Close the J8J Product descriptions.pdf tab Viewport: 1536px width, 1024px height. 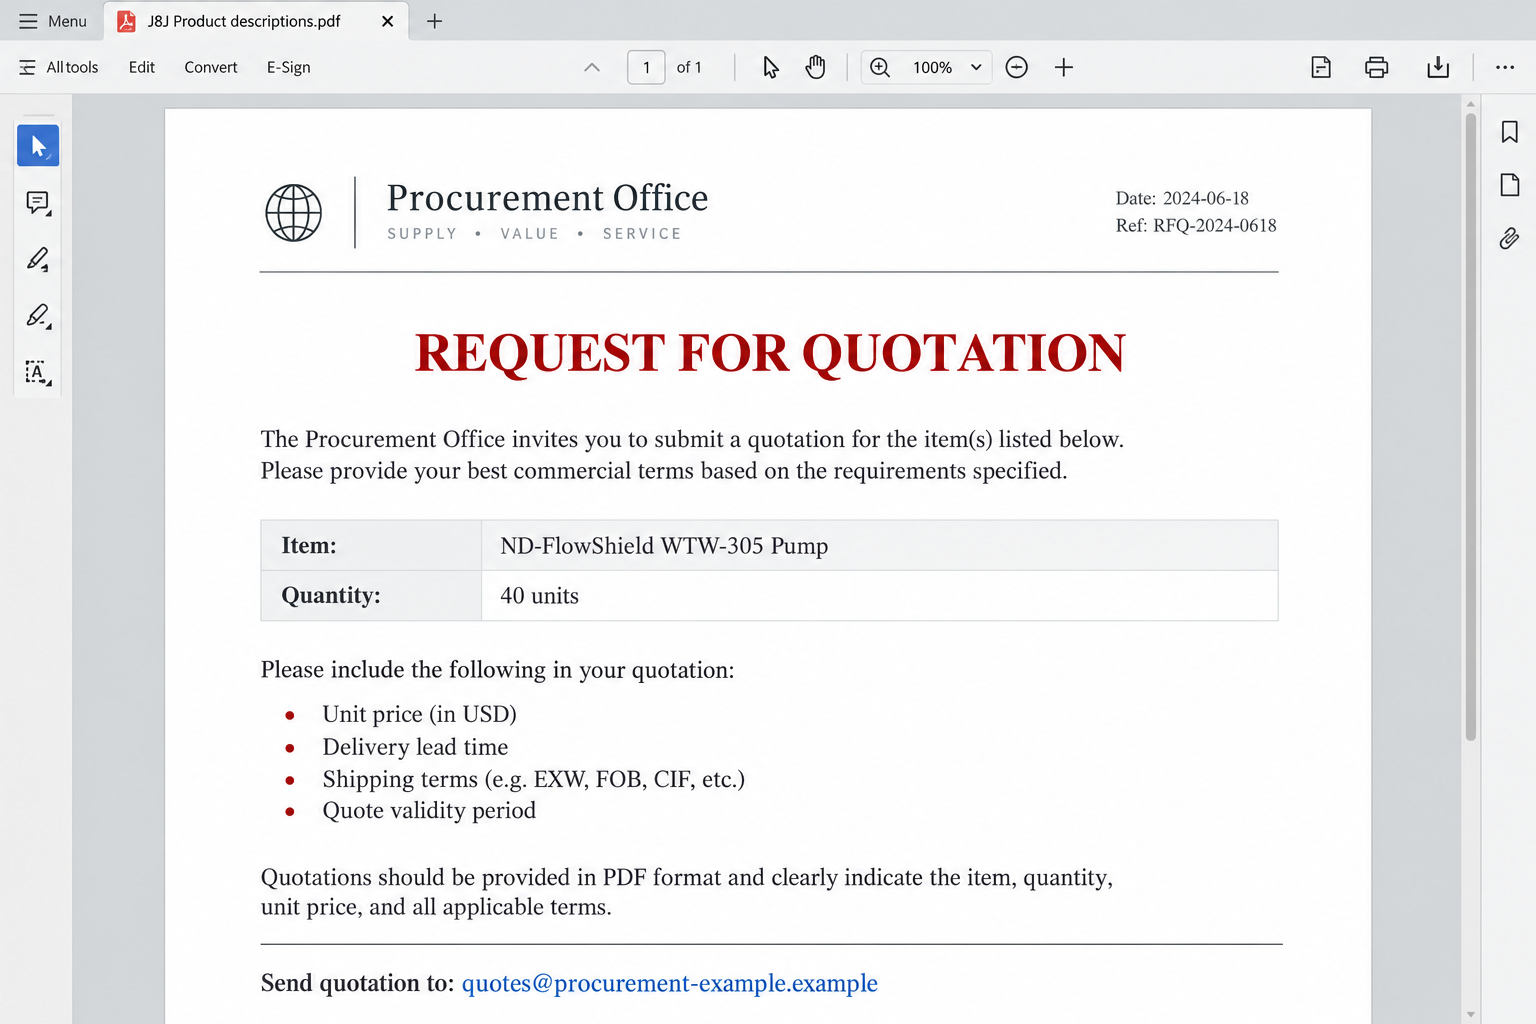point(387,21)
